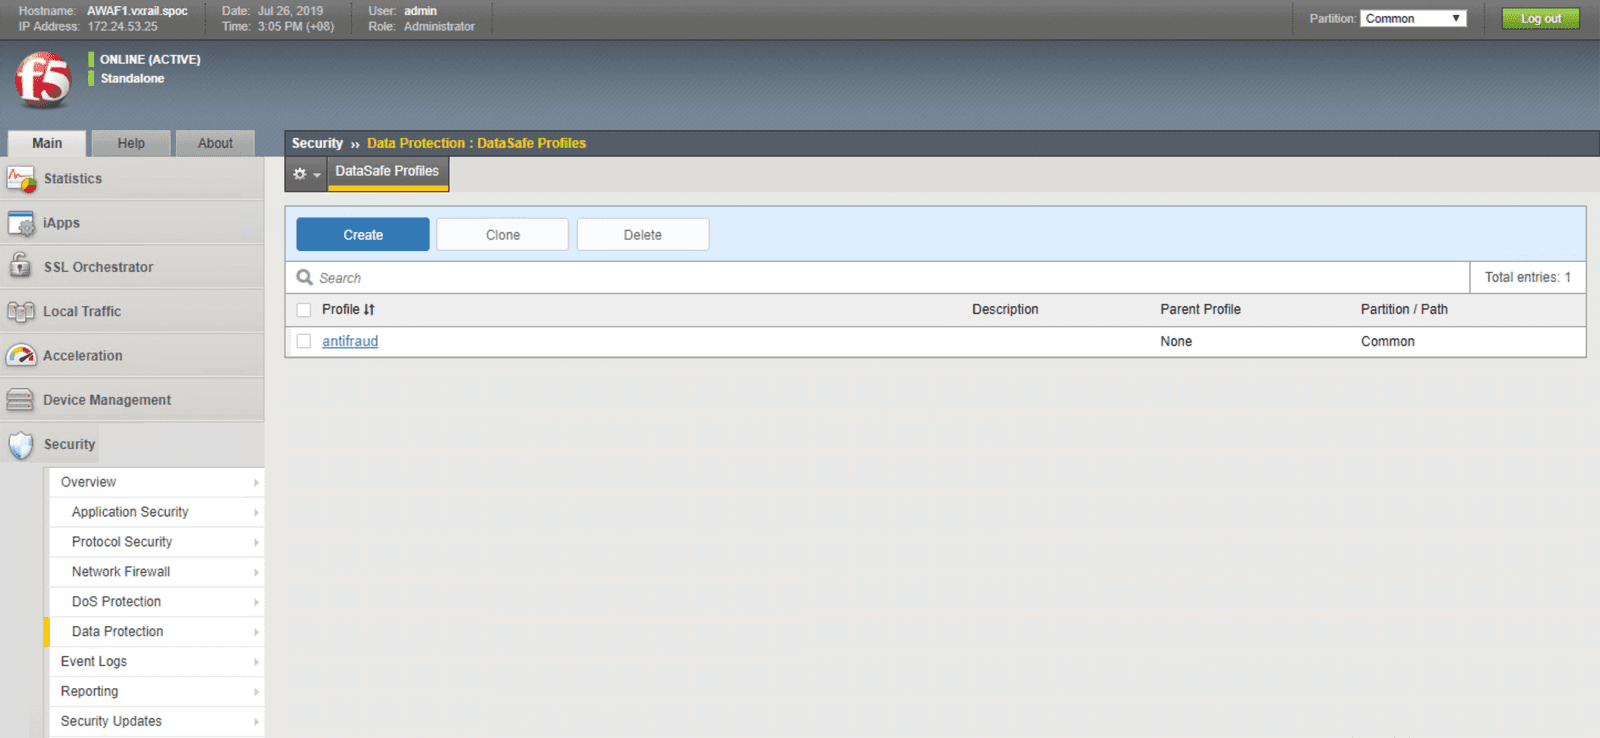Click the Device Management icon
Image resolution: width=1600 pixels, height=738 pixels.
(20, 400)
